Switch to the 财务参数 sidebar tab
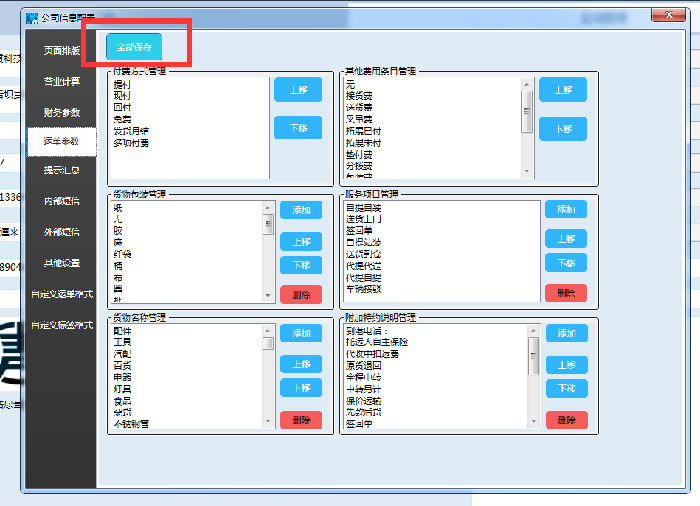This screenshot has height=506, width=700. pyautogui.click(x=61, y=112)
